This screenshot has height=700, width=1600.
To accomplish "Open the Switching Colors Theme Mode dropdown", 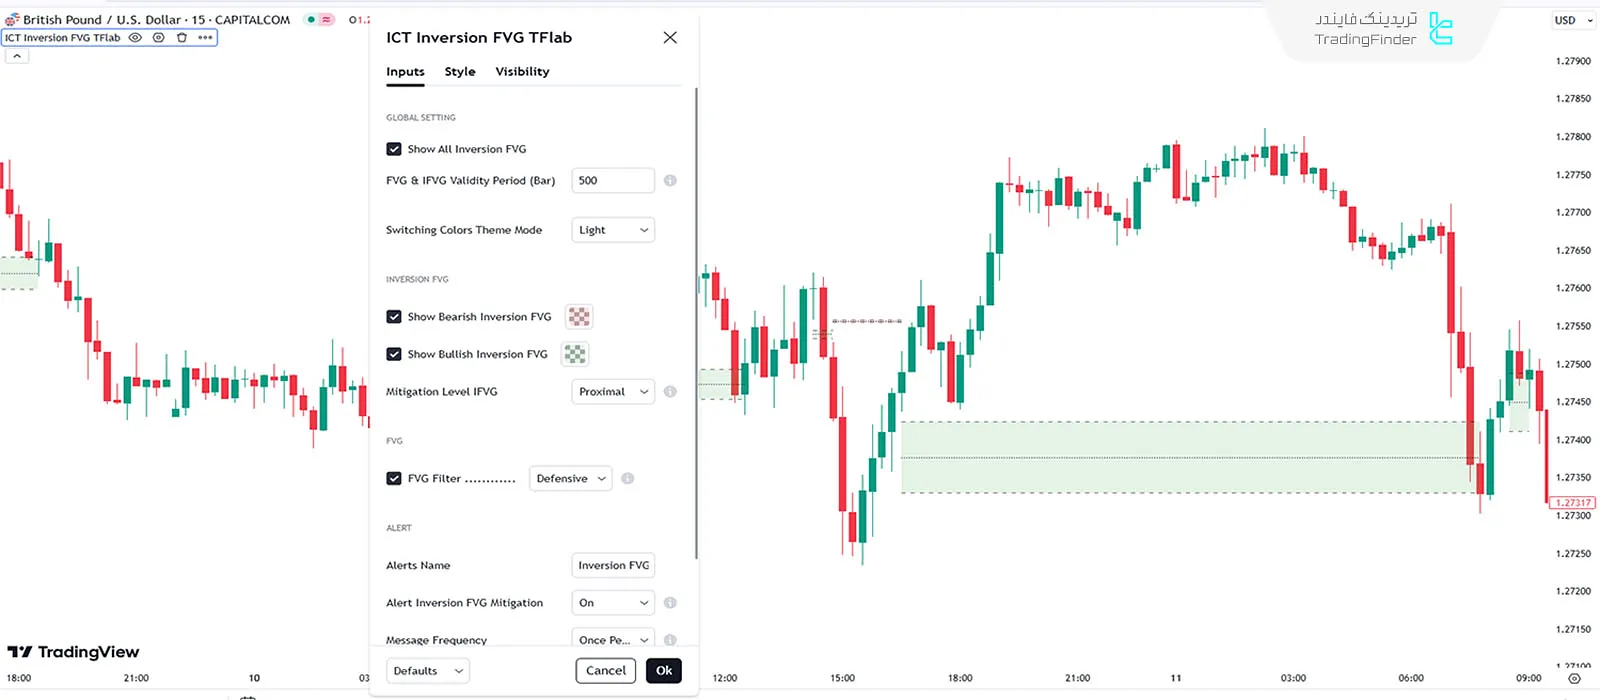I will coord(613,230).
